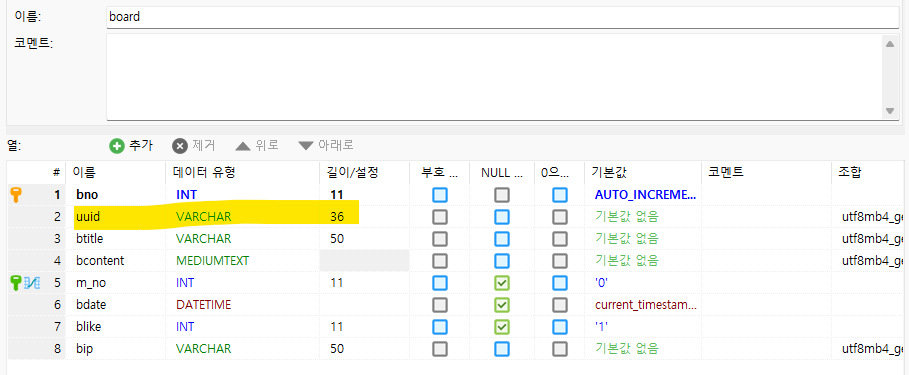Toggle allow NULL checkbox for bcontent

[502, 261]
